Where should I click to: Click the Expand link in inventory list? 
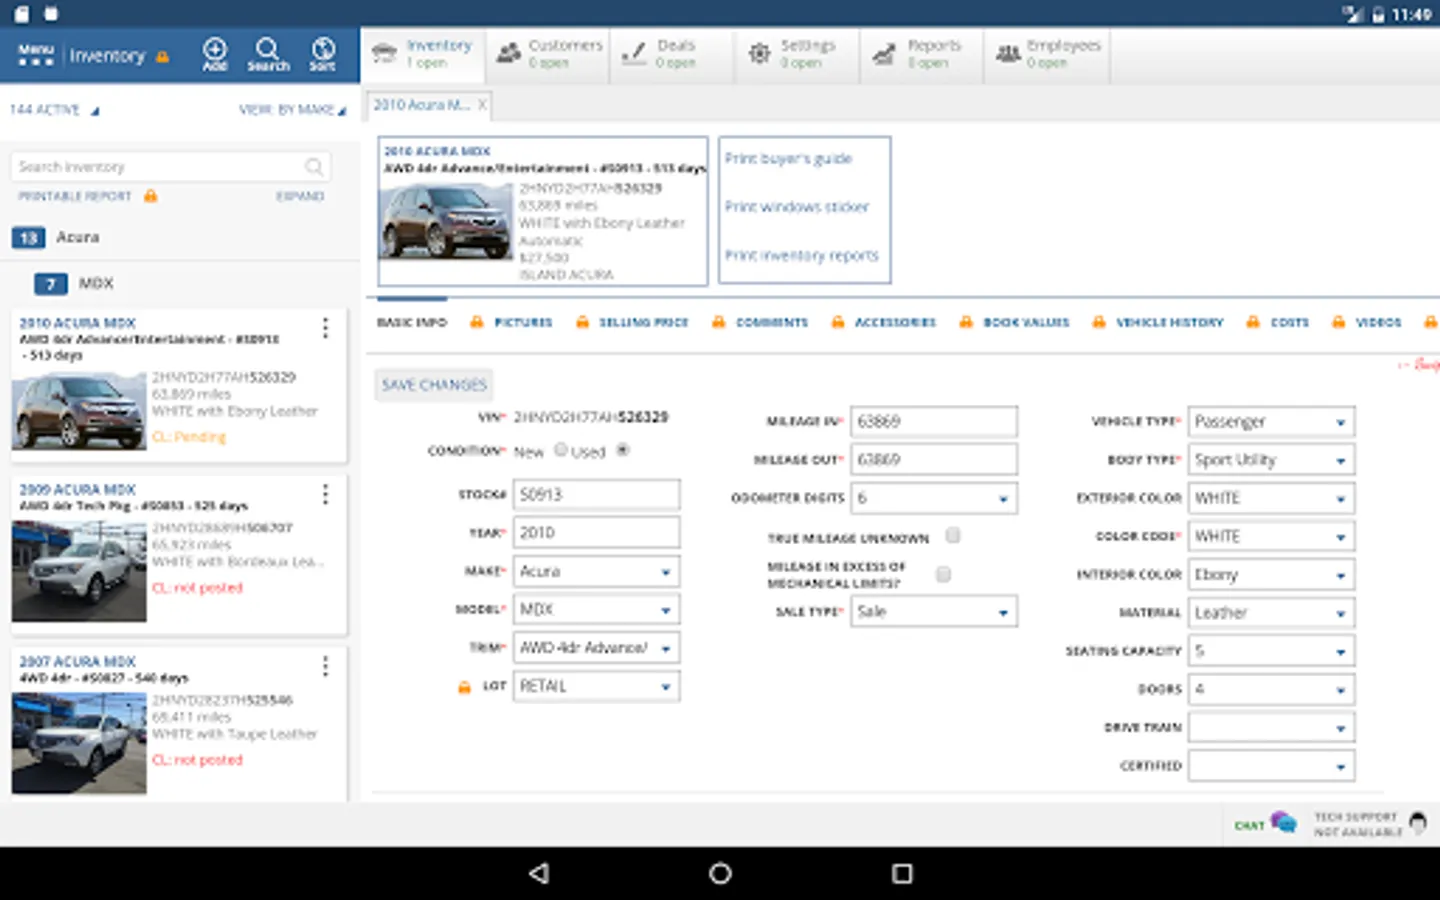(300, 196)
